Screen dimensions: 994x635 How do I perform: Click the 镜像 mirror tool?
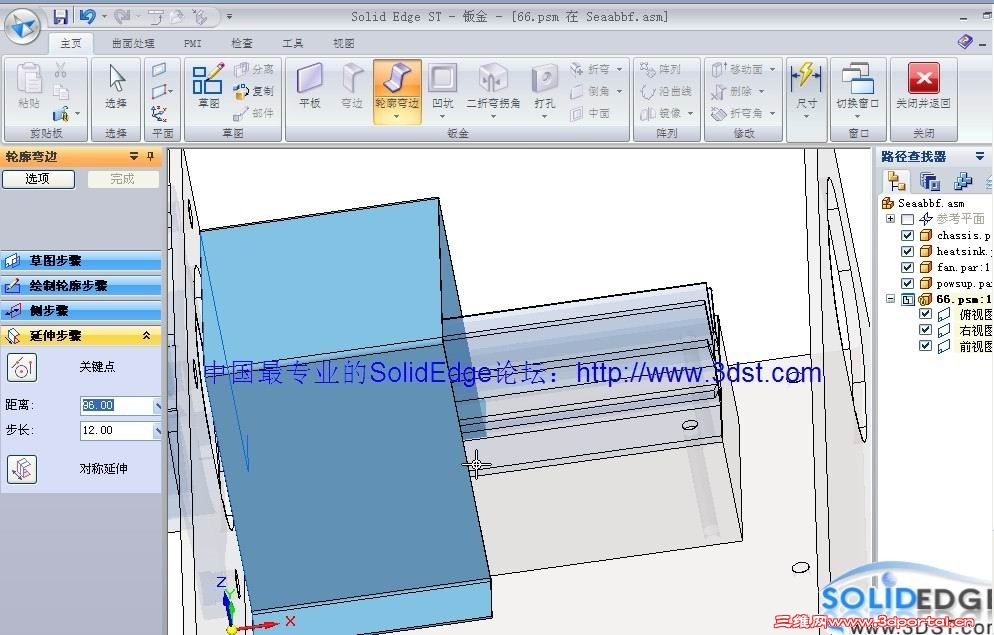pos(666,113)
